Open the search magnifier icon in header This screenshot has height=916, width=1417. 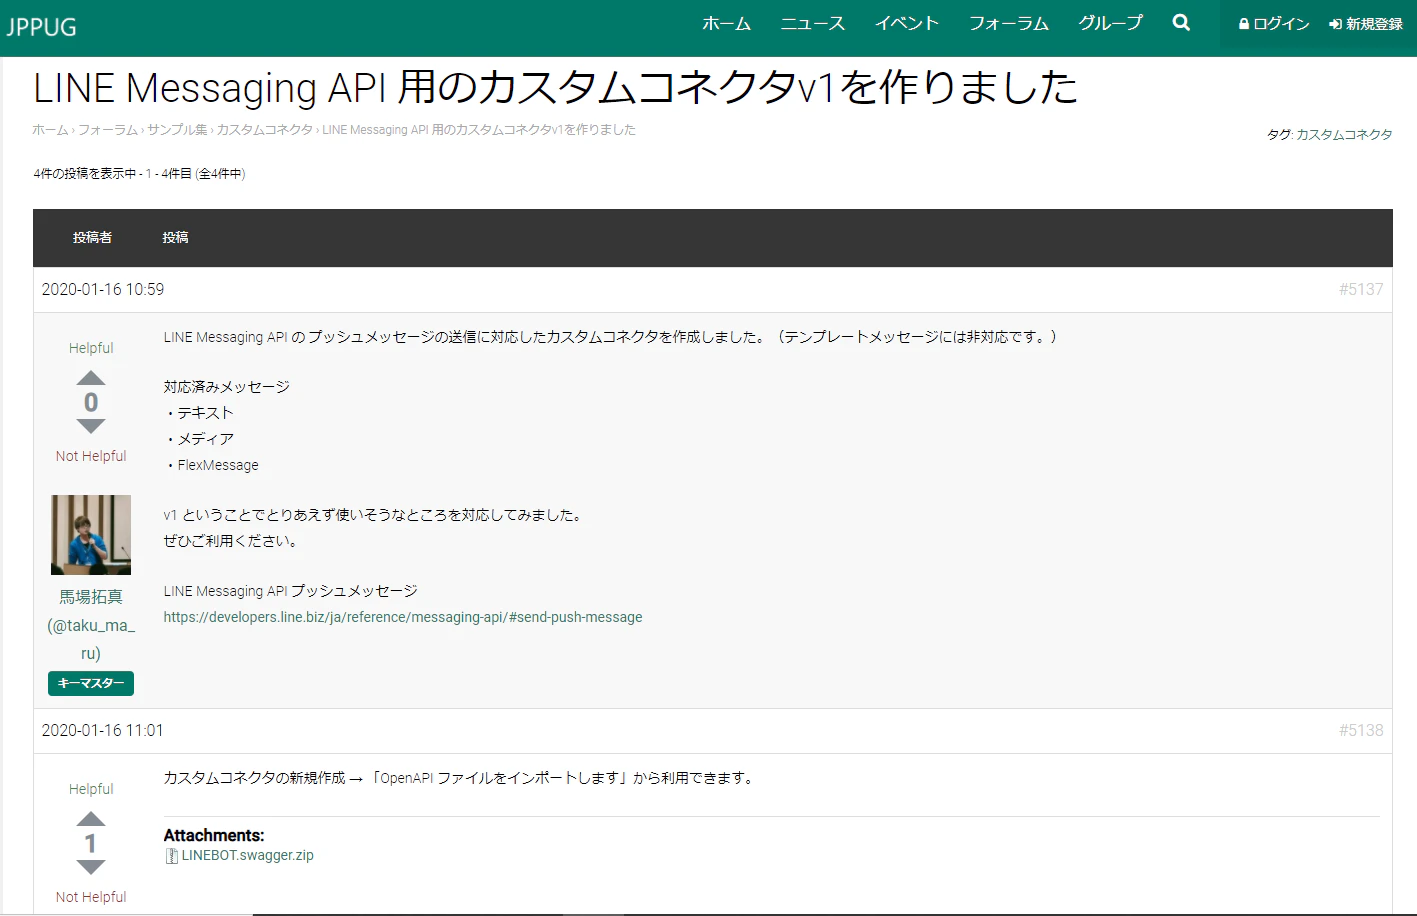(1181, 22)
